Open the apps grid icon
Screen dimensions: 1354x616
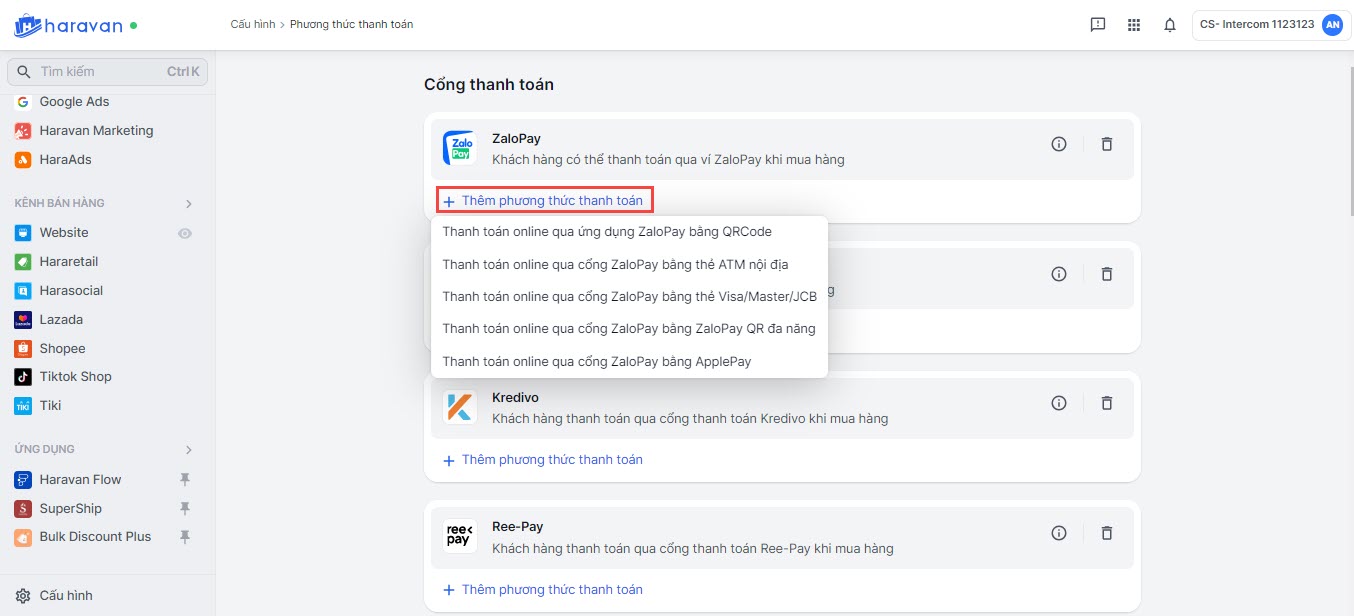tap(1133, 25)
